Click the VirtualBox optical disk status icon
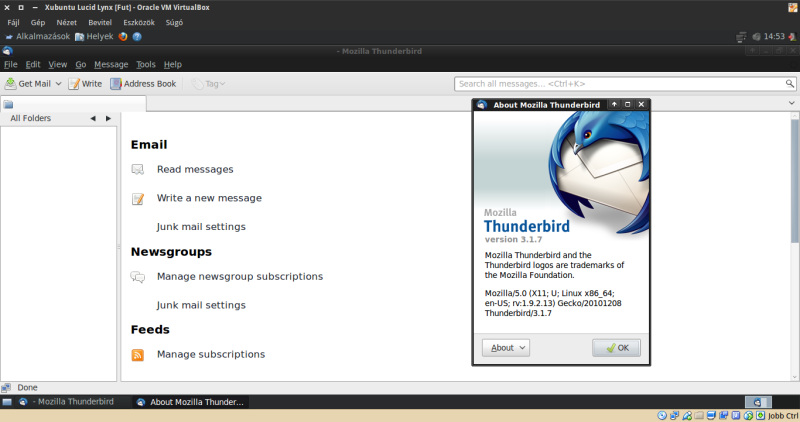Viewport: 800px width, 422px height. (x=662, y=416)
